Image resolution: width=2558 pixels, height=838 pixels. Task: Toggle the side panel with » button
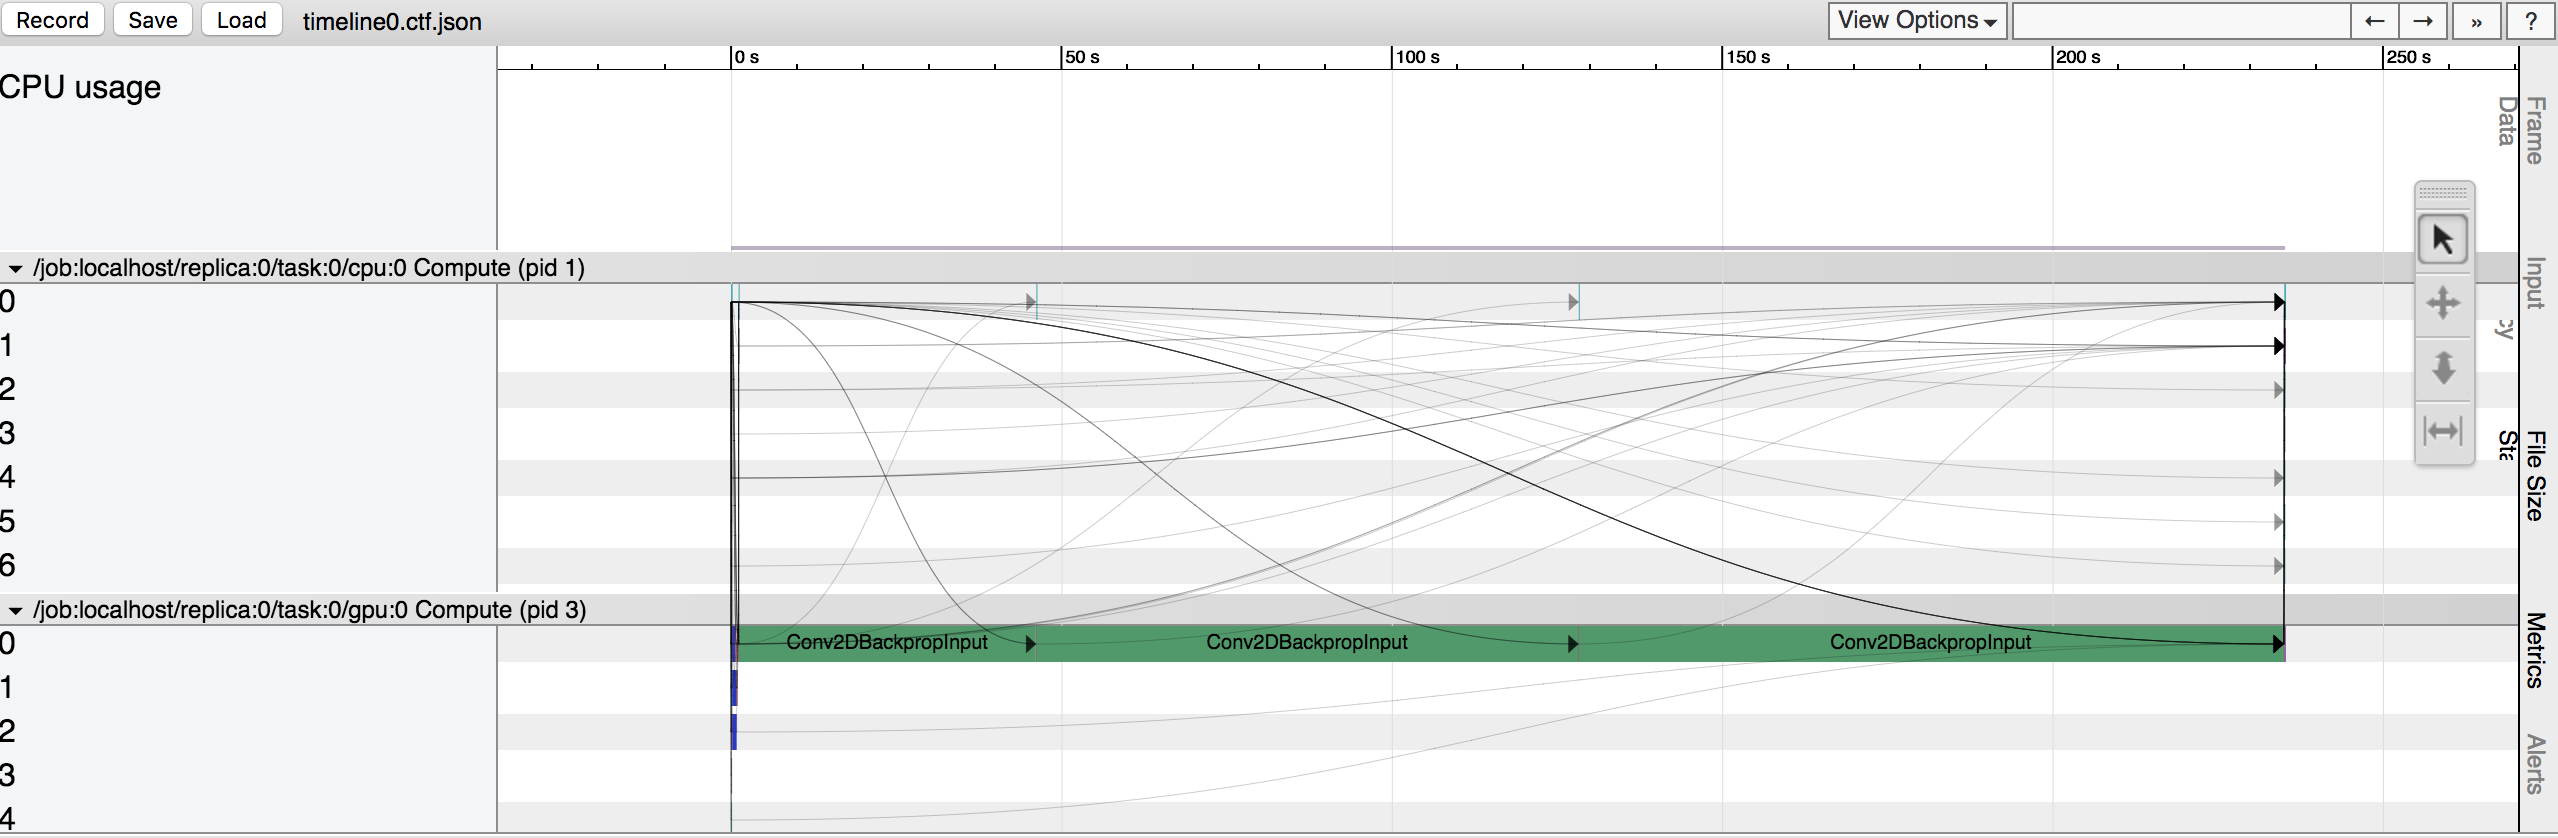tap(2476, 21)
